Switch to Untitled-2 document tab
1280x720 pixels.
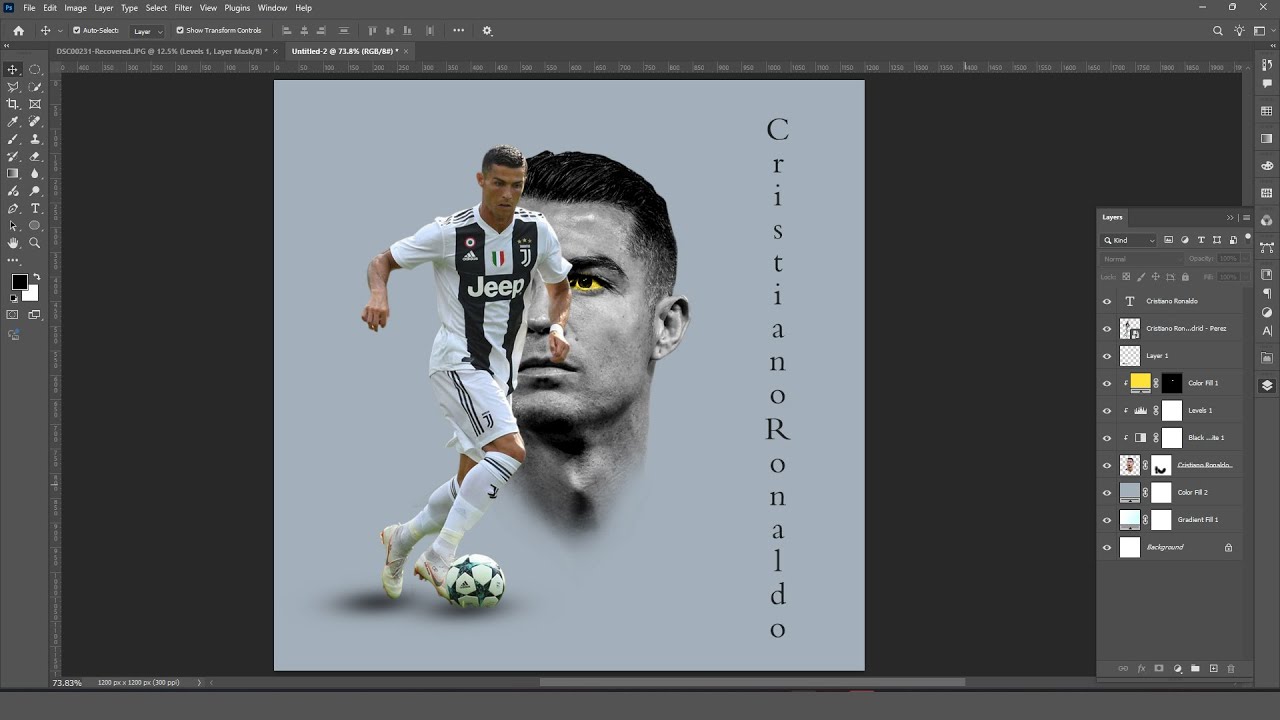point(349,50)
